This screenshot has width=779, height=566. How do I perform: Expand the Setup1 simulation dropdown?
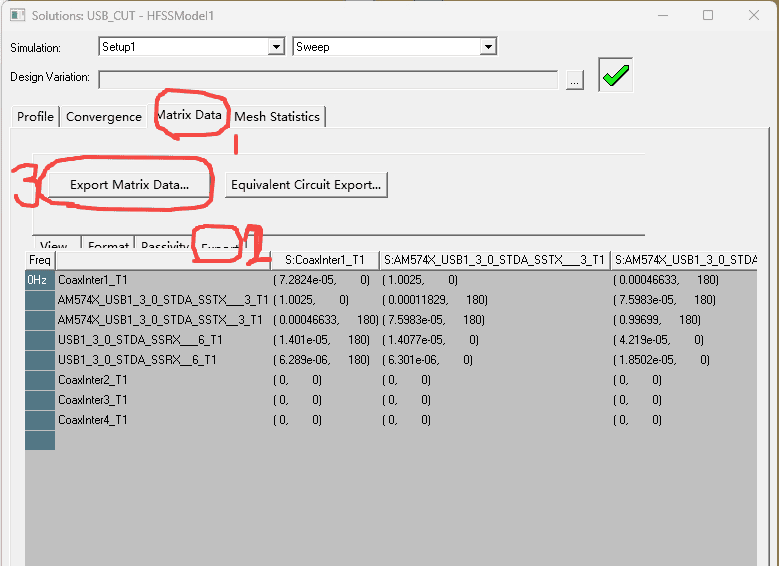[x=276, y=47]
